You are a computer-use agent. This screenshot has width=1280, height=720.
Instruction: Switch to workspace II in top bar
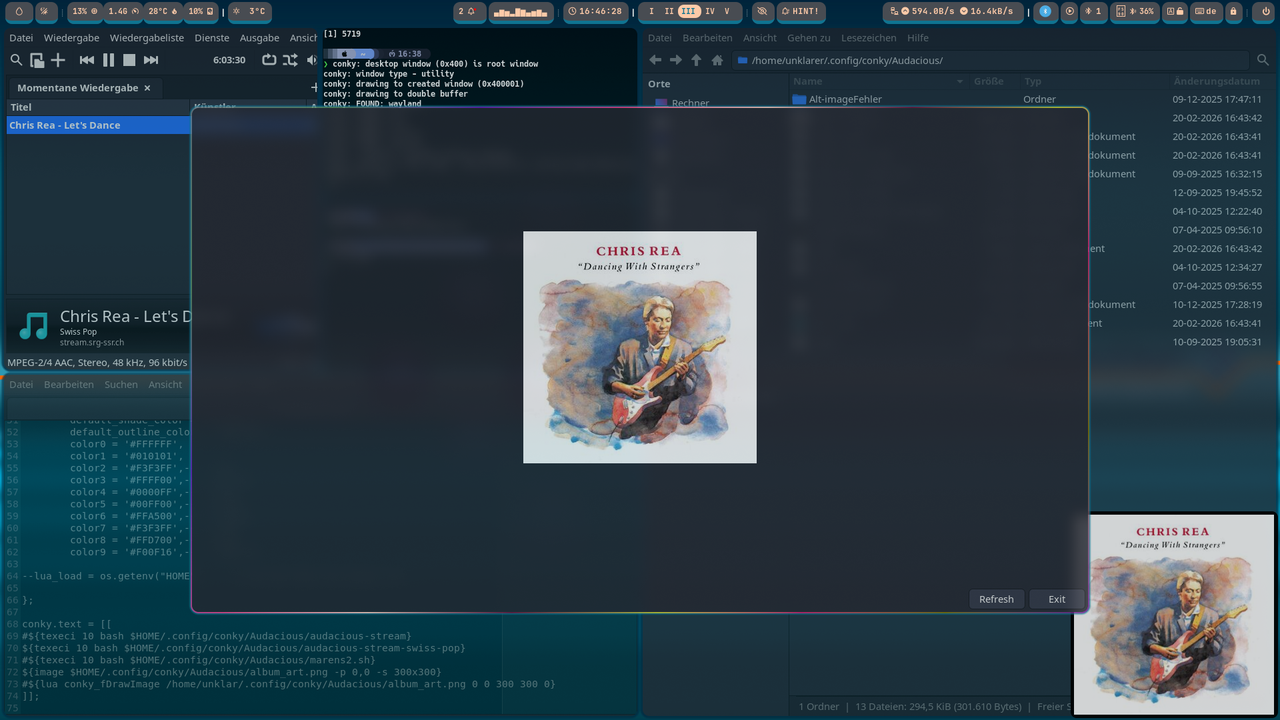(x=669, y=11)
